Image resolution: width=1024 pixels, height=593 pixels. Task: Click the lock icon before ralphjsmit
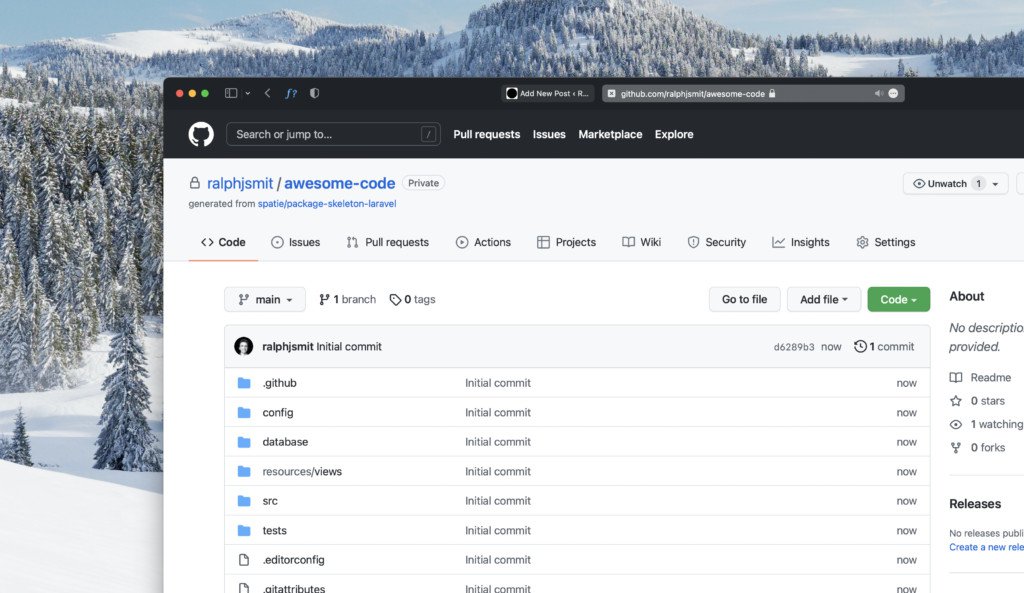tap(196, 183)
